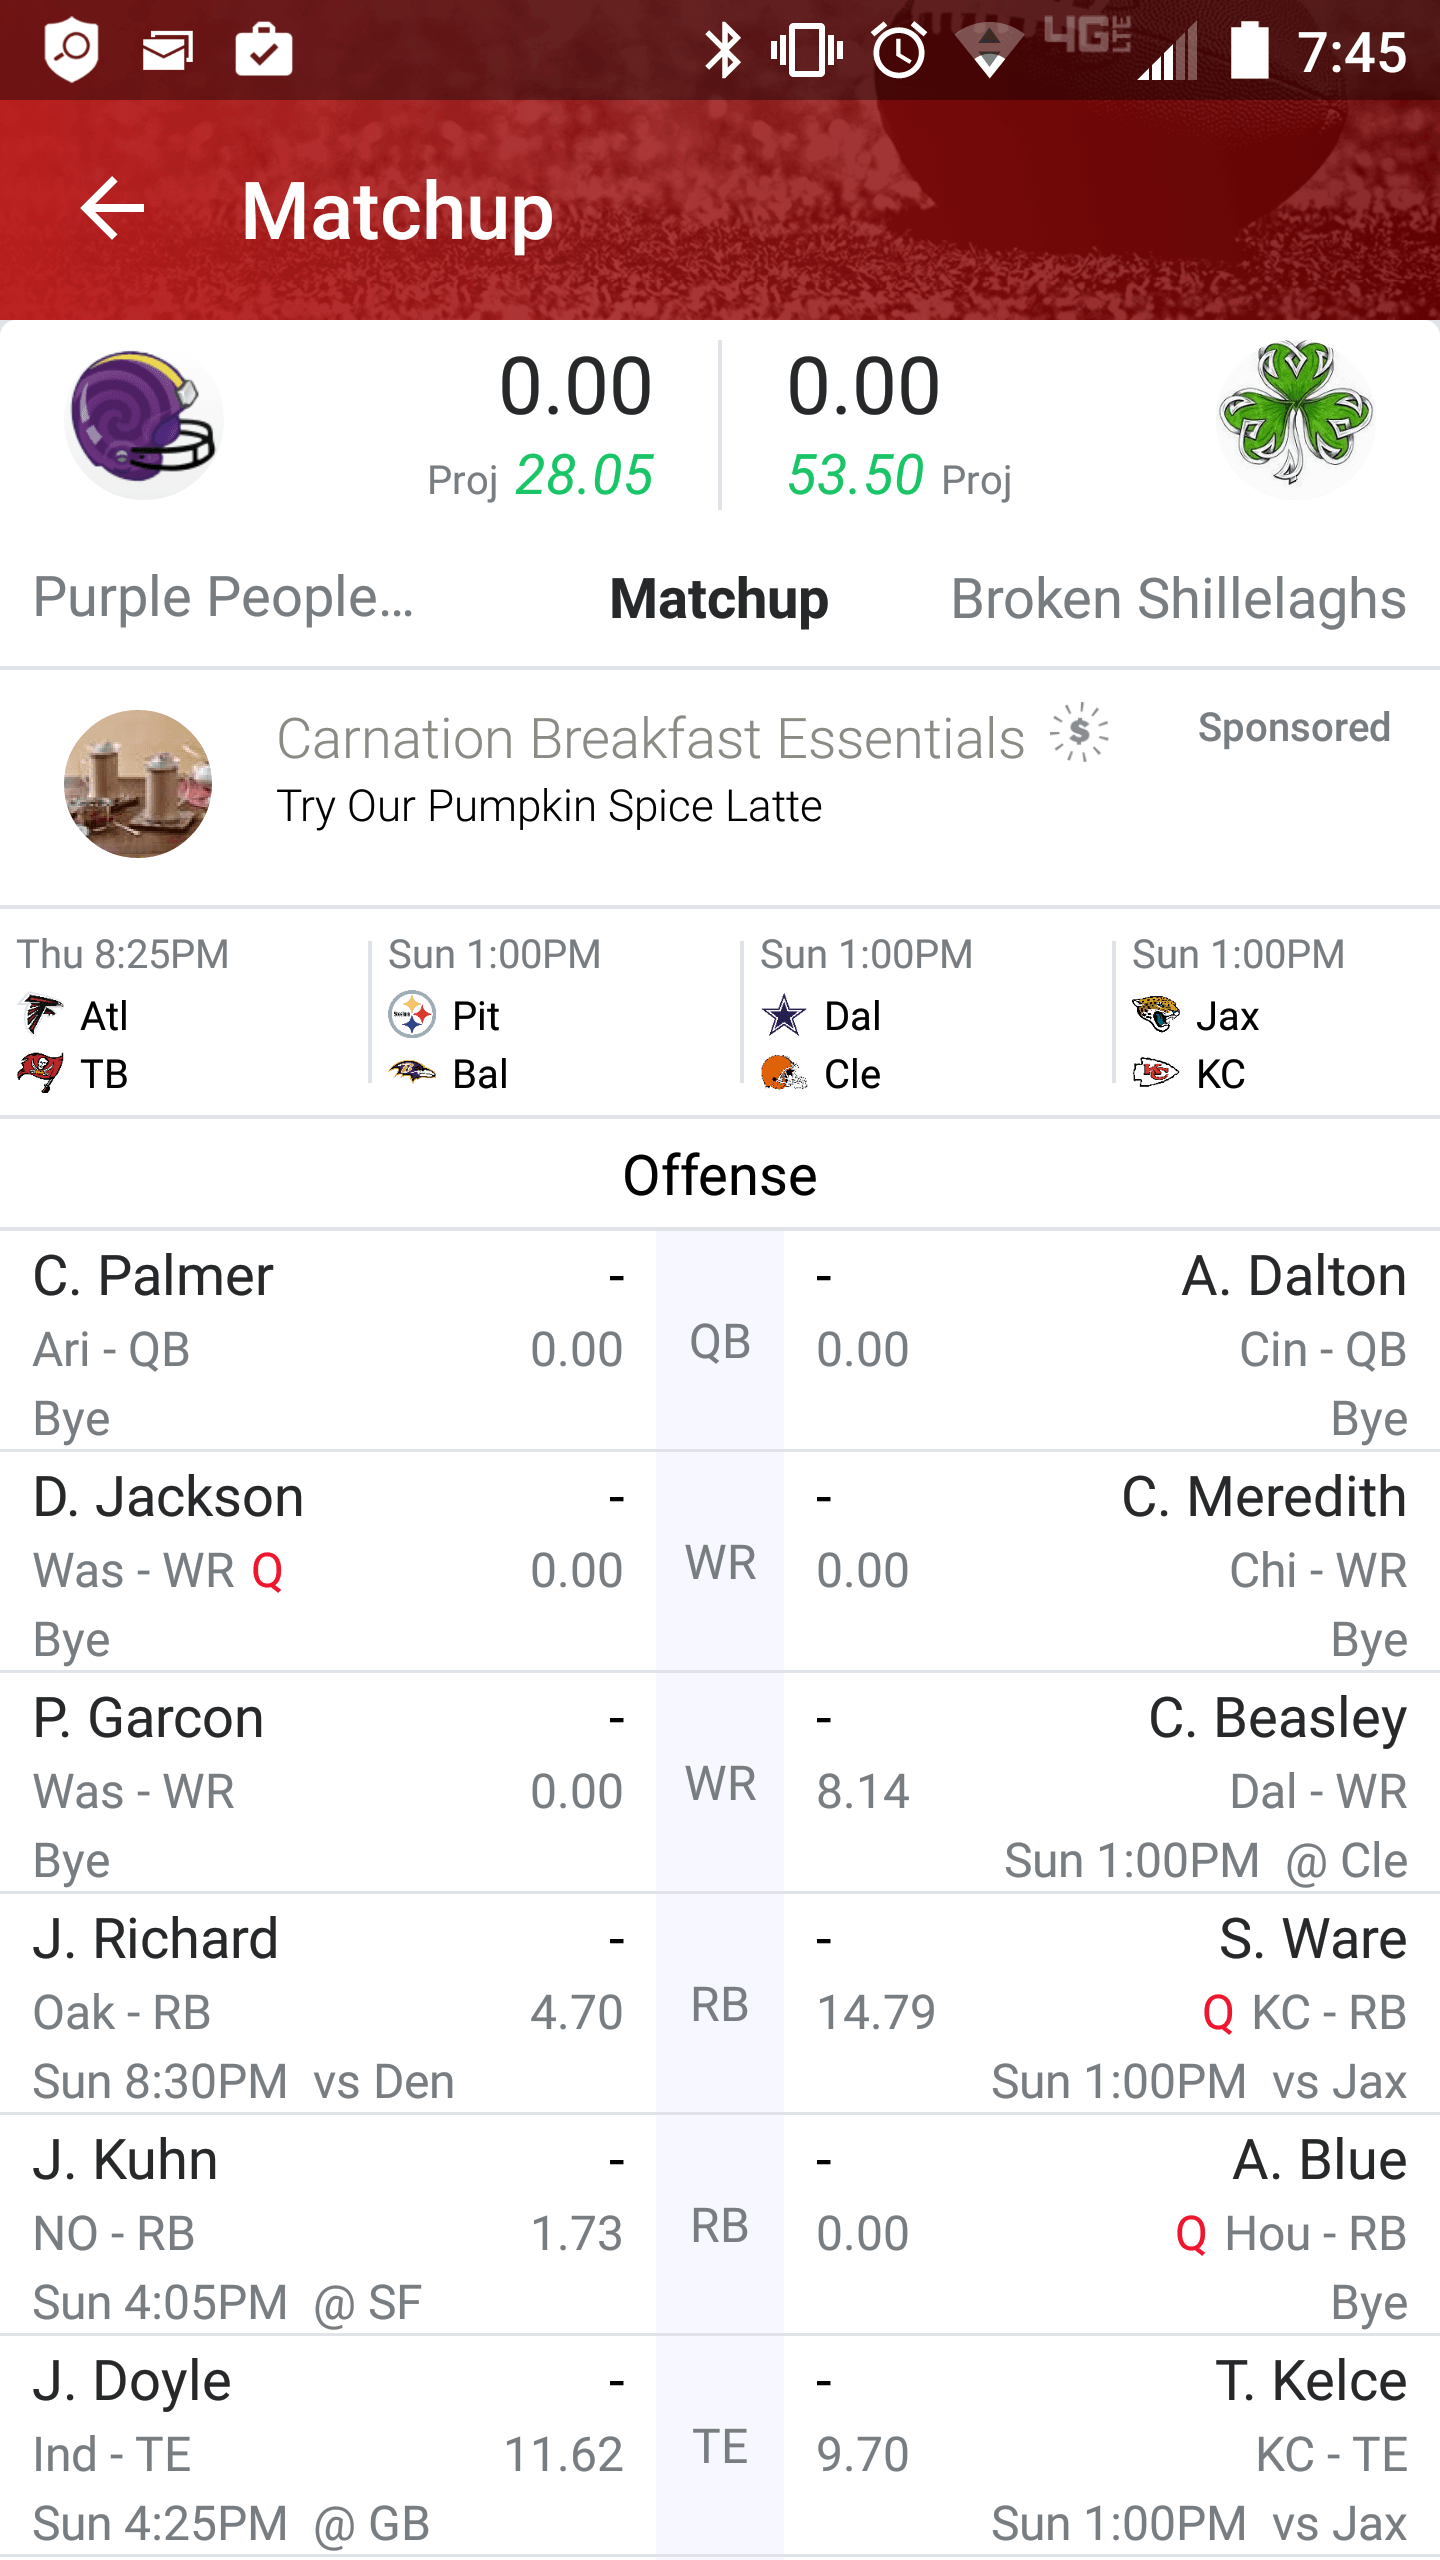
Task: Tap the back arrow in header
Action: point(112,209)
